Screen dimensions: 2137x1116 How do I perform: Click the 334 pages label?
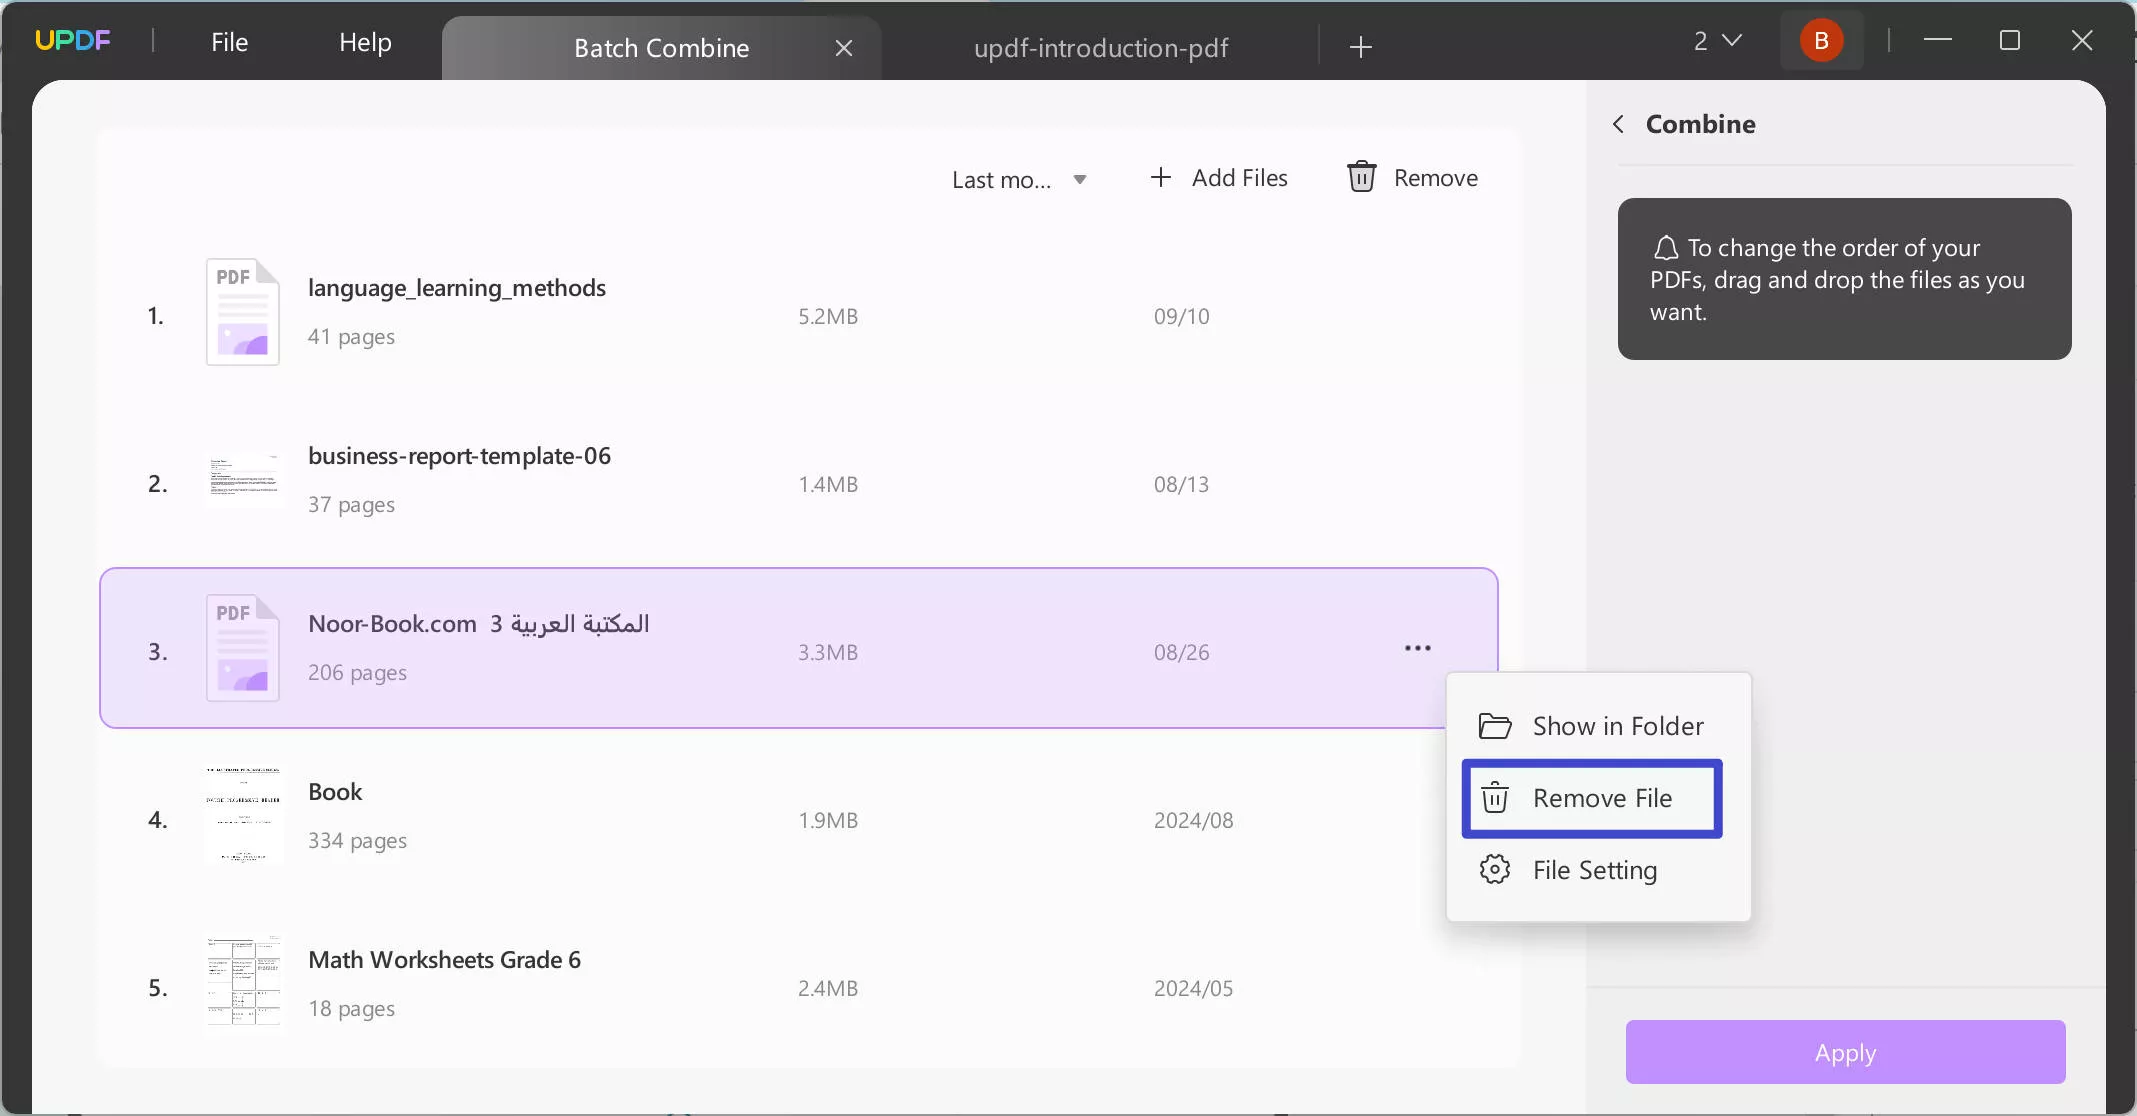[357, 841]
